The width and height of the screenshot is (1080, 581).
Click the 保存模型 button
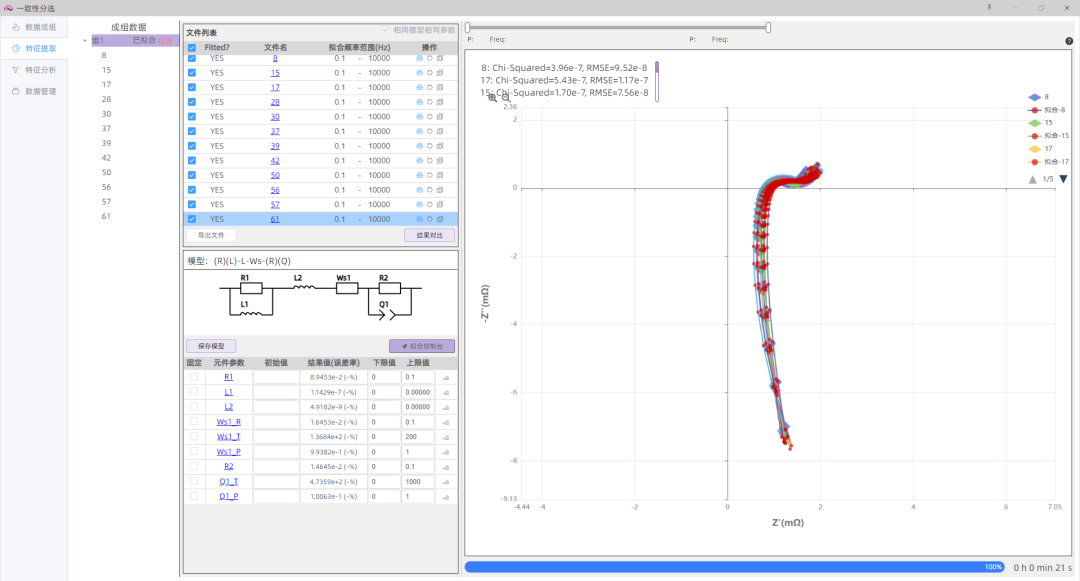pyautogui.click(x=211, y=346)
